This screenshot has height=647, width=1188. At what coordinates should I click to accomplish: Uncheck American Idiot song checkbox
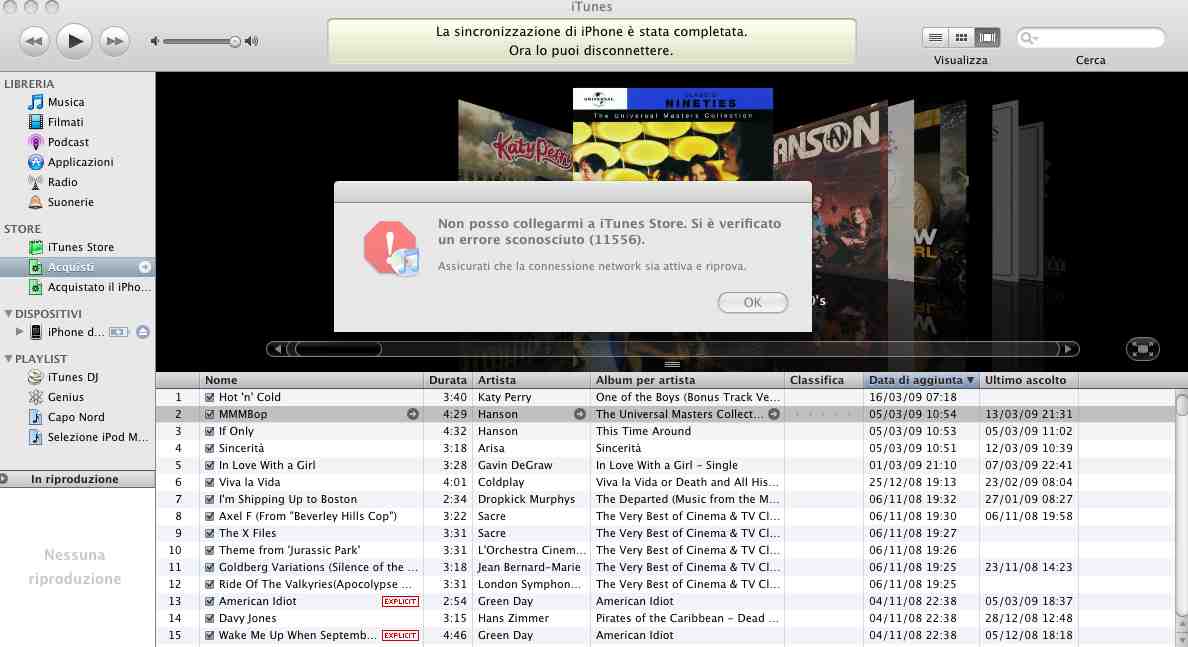[210, 602]
